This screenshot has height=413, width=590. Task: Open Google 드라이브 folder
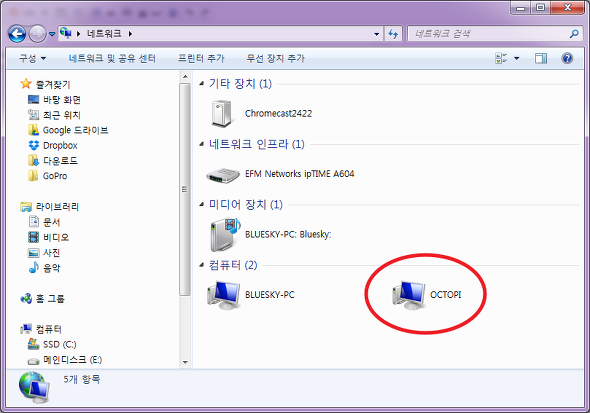75,130
